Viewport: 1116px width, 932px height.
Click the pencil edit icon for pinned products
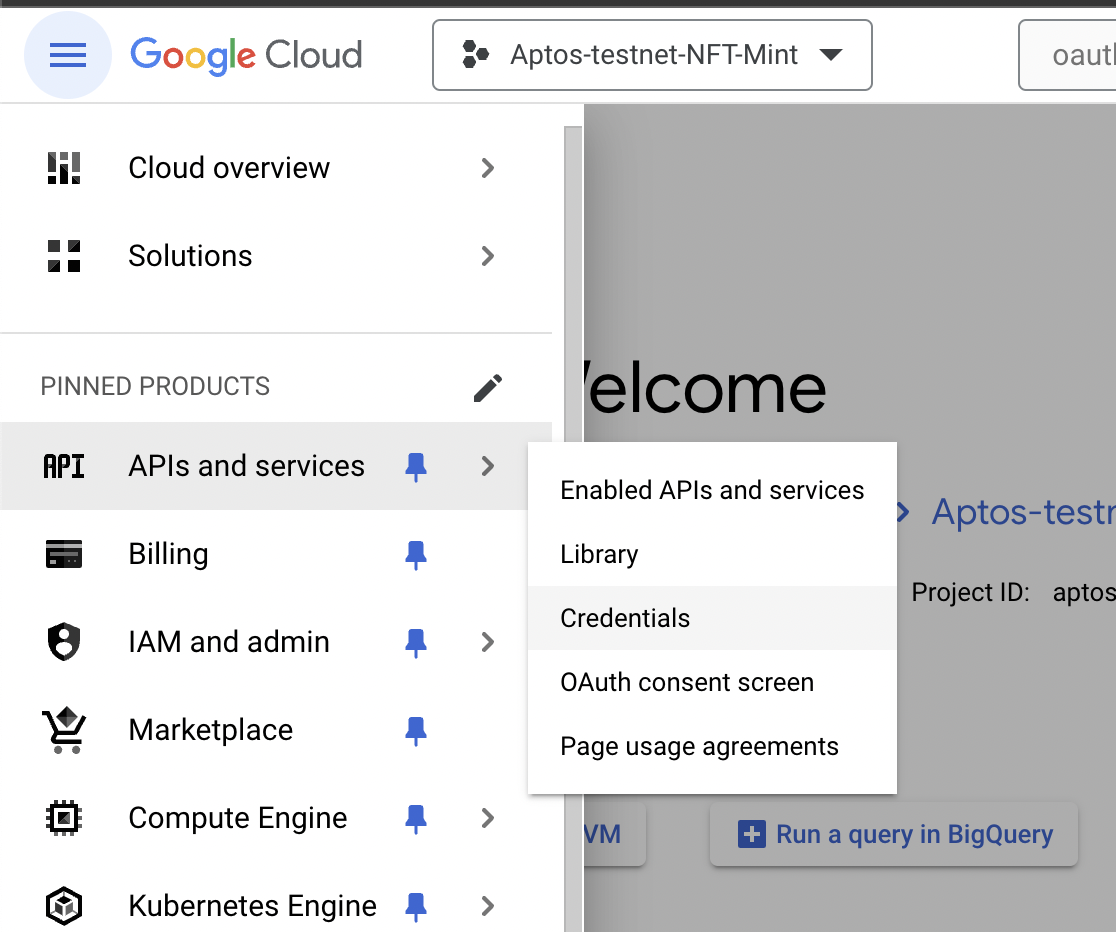click(488, 387)
